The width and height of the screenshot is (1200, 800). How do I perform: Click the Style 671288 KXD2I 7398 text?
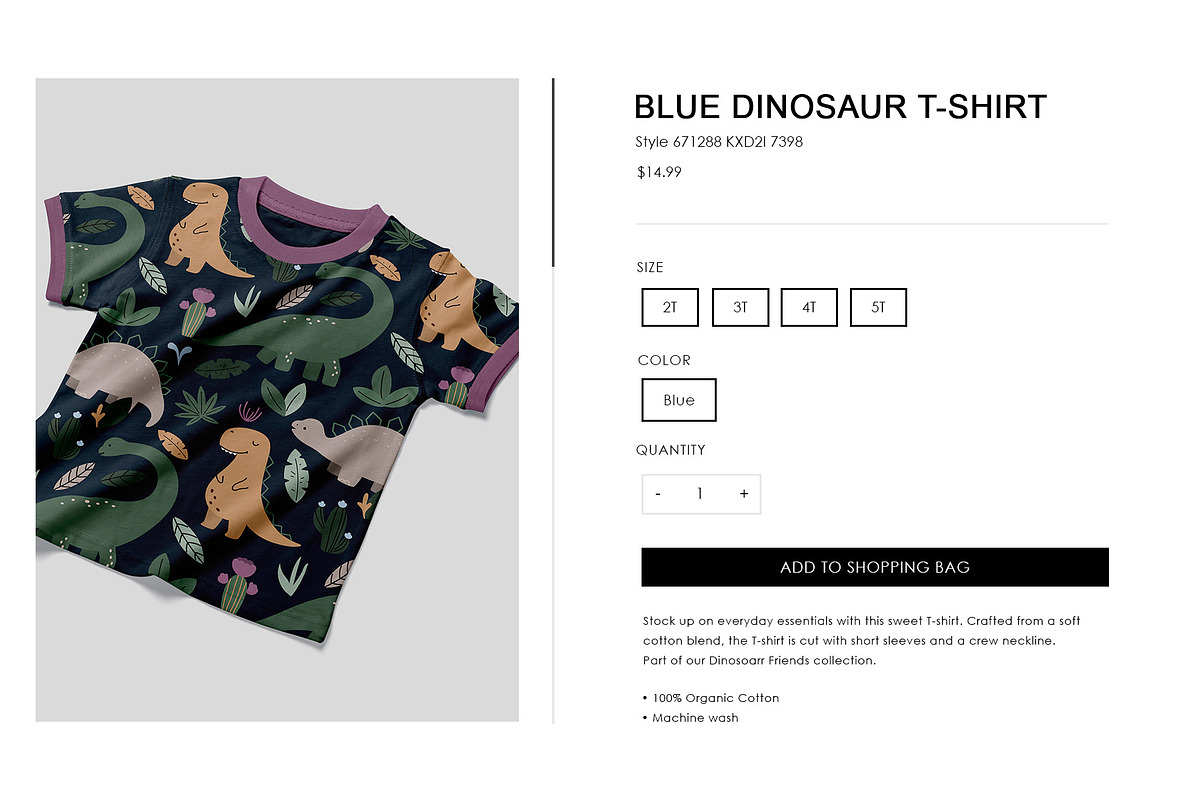click(719, 142)
